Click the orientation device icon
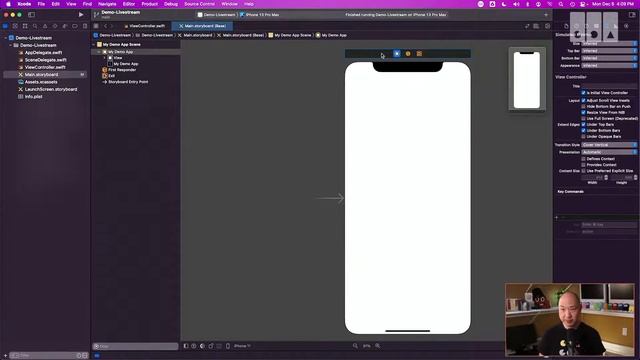Image resolution: width=640 pixels, height=360 pixels. pyautogui.click(x=211, y=346)
